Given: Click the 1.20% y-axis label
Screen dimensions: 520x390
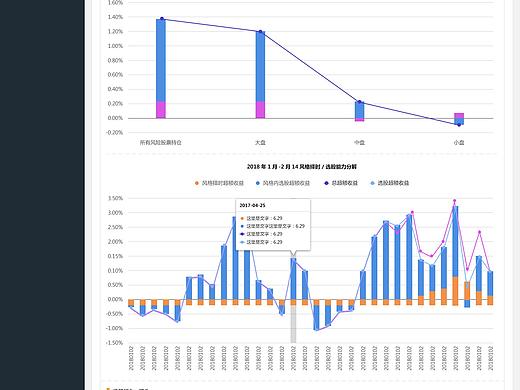Looking at the screenshot, I should coord(115,32).
